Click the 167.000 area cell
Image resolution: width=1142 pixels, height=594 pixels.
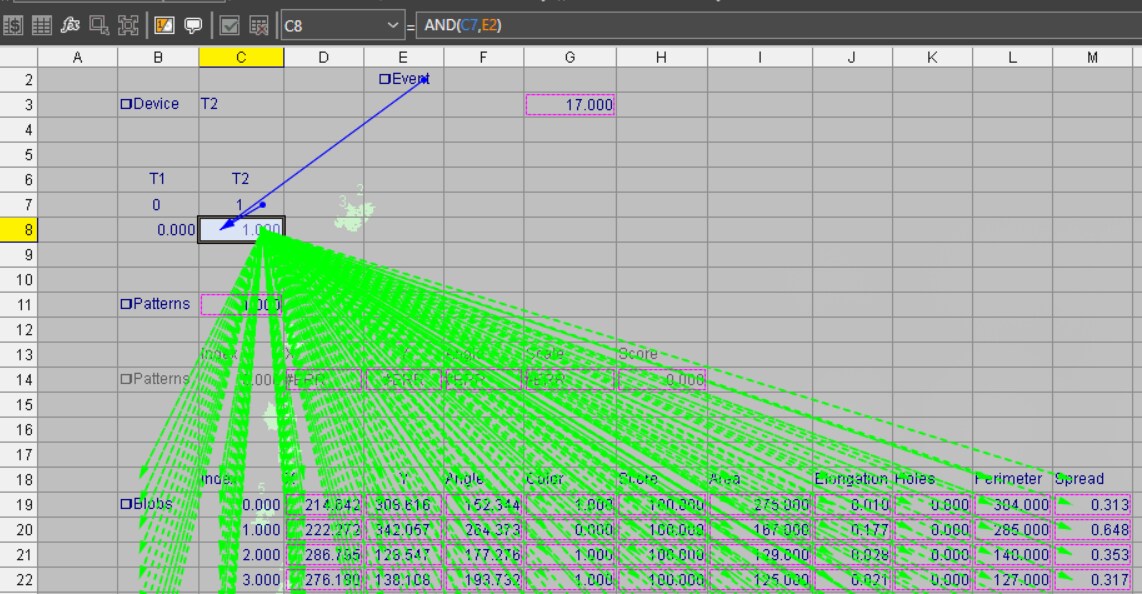click(x=760, y=530)
